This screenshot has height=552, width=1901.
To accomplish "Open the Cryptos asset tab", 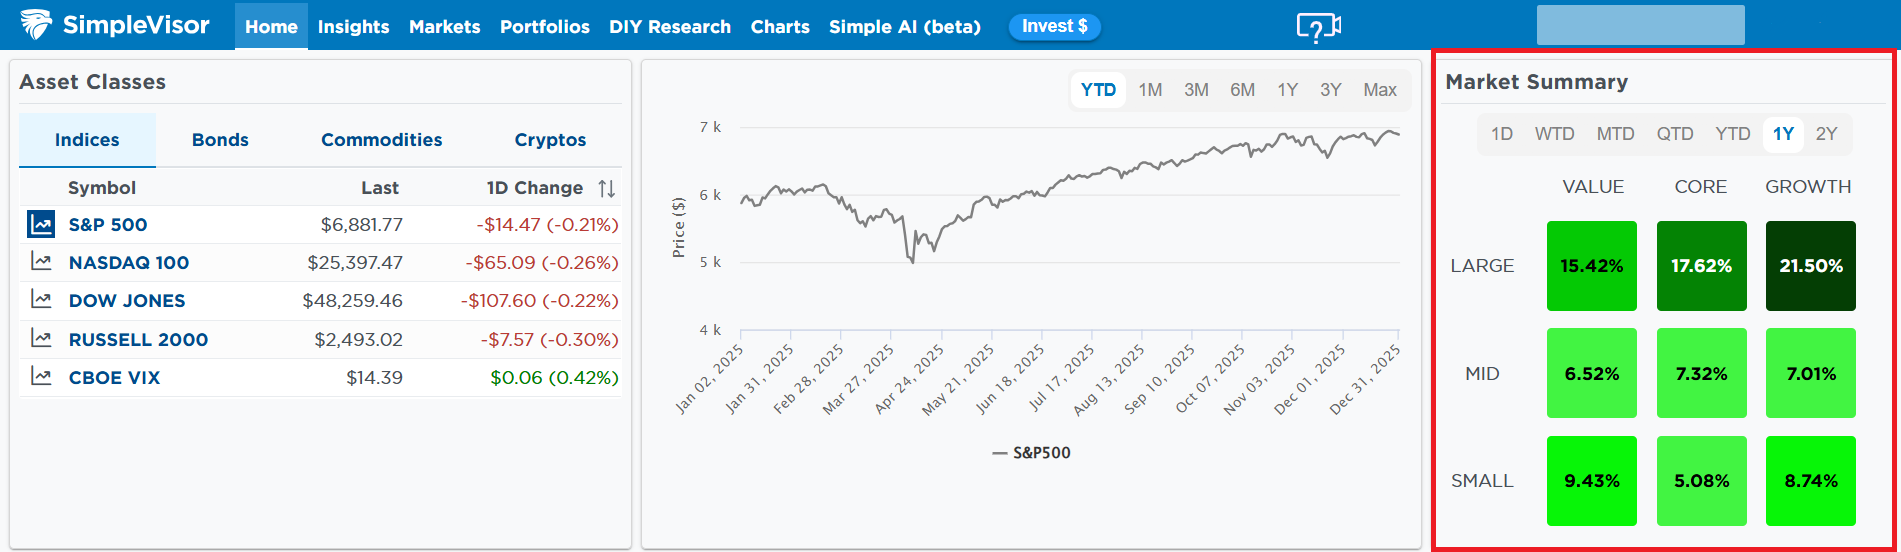I will (550, 140).
